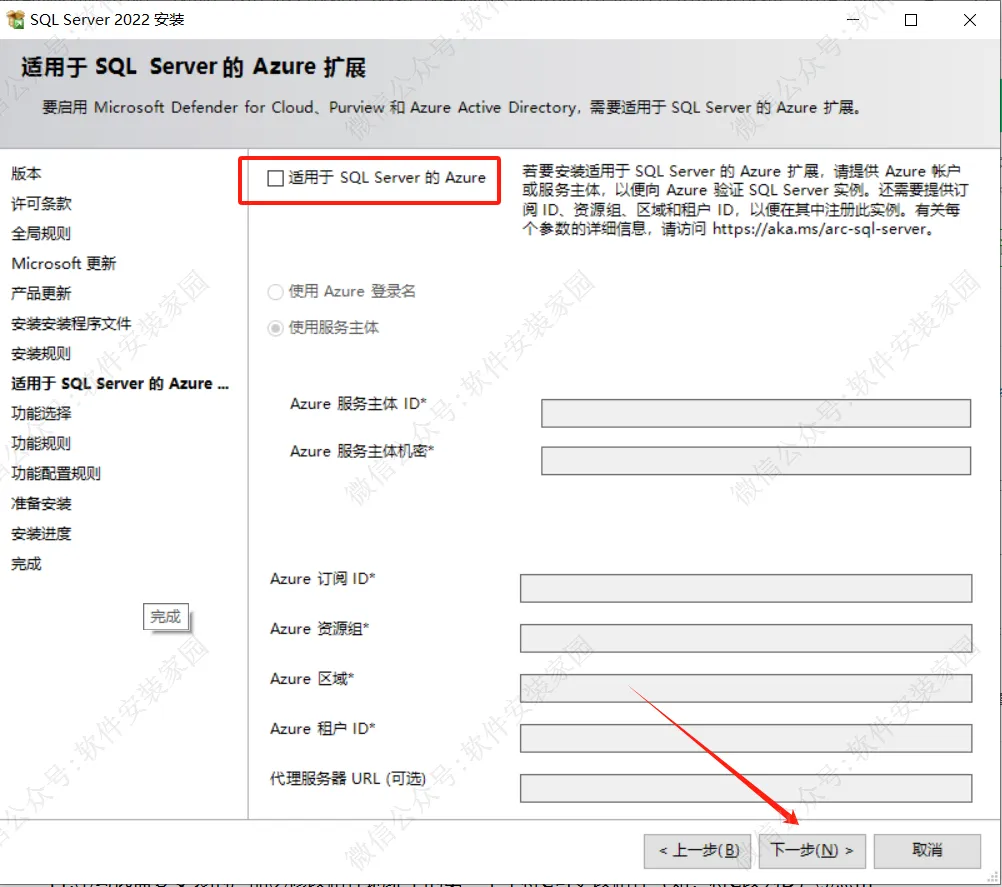
Task: Go back with the 上一步(B) button
Action: [698, 851]
